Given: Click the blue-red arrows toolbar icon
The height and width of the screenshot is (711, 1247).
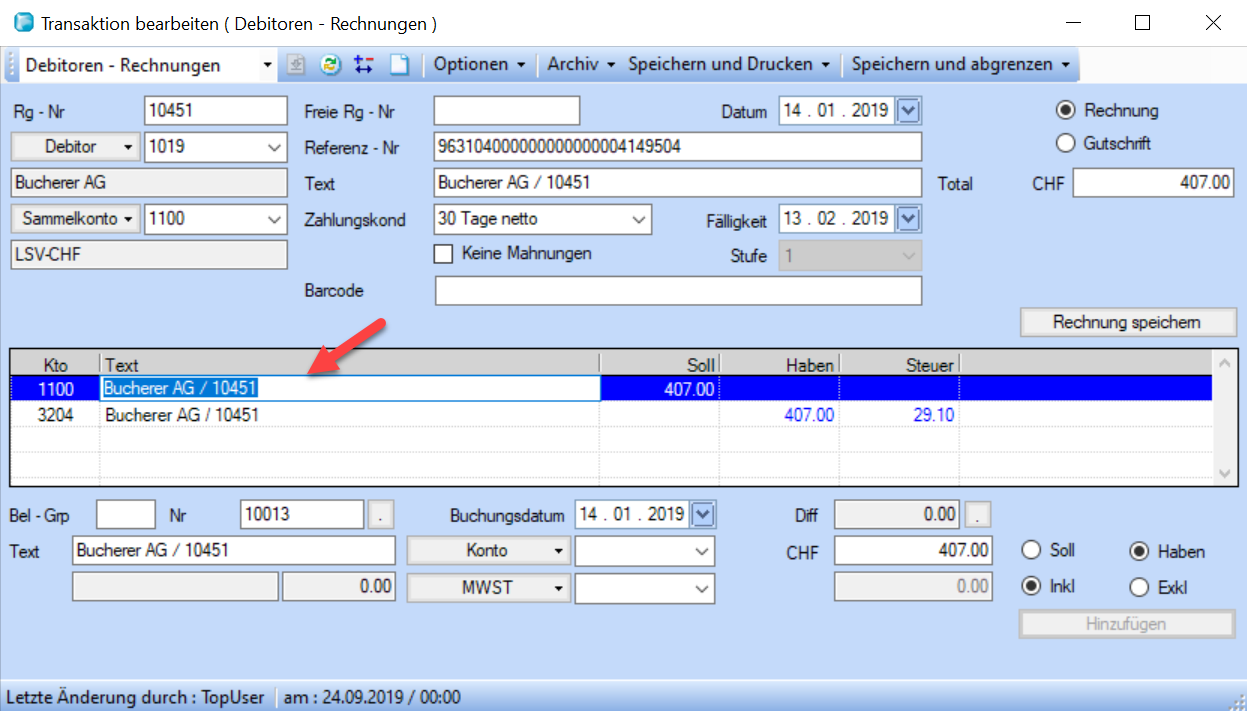Looking at the screenshot, I should pyautogui.click(x=363, y=65).
